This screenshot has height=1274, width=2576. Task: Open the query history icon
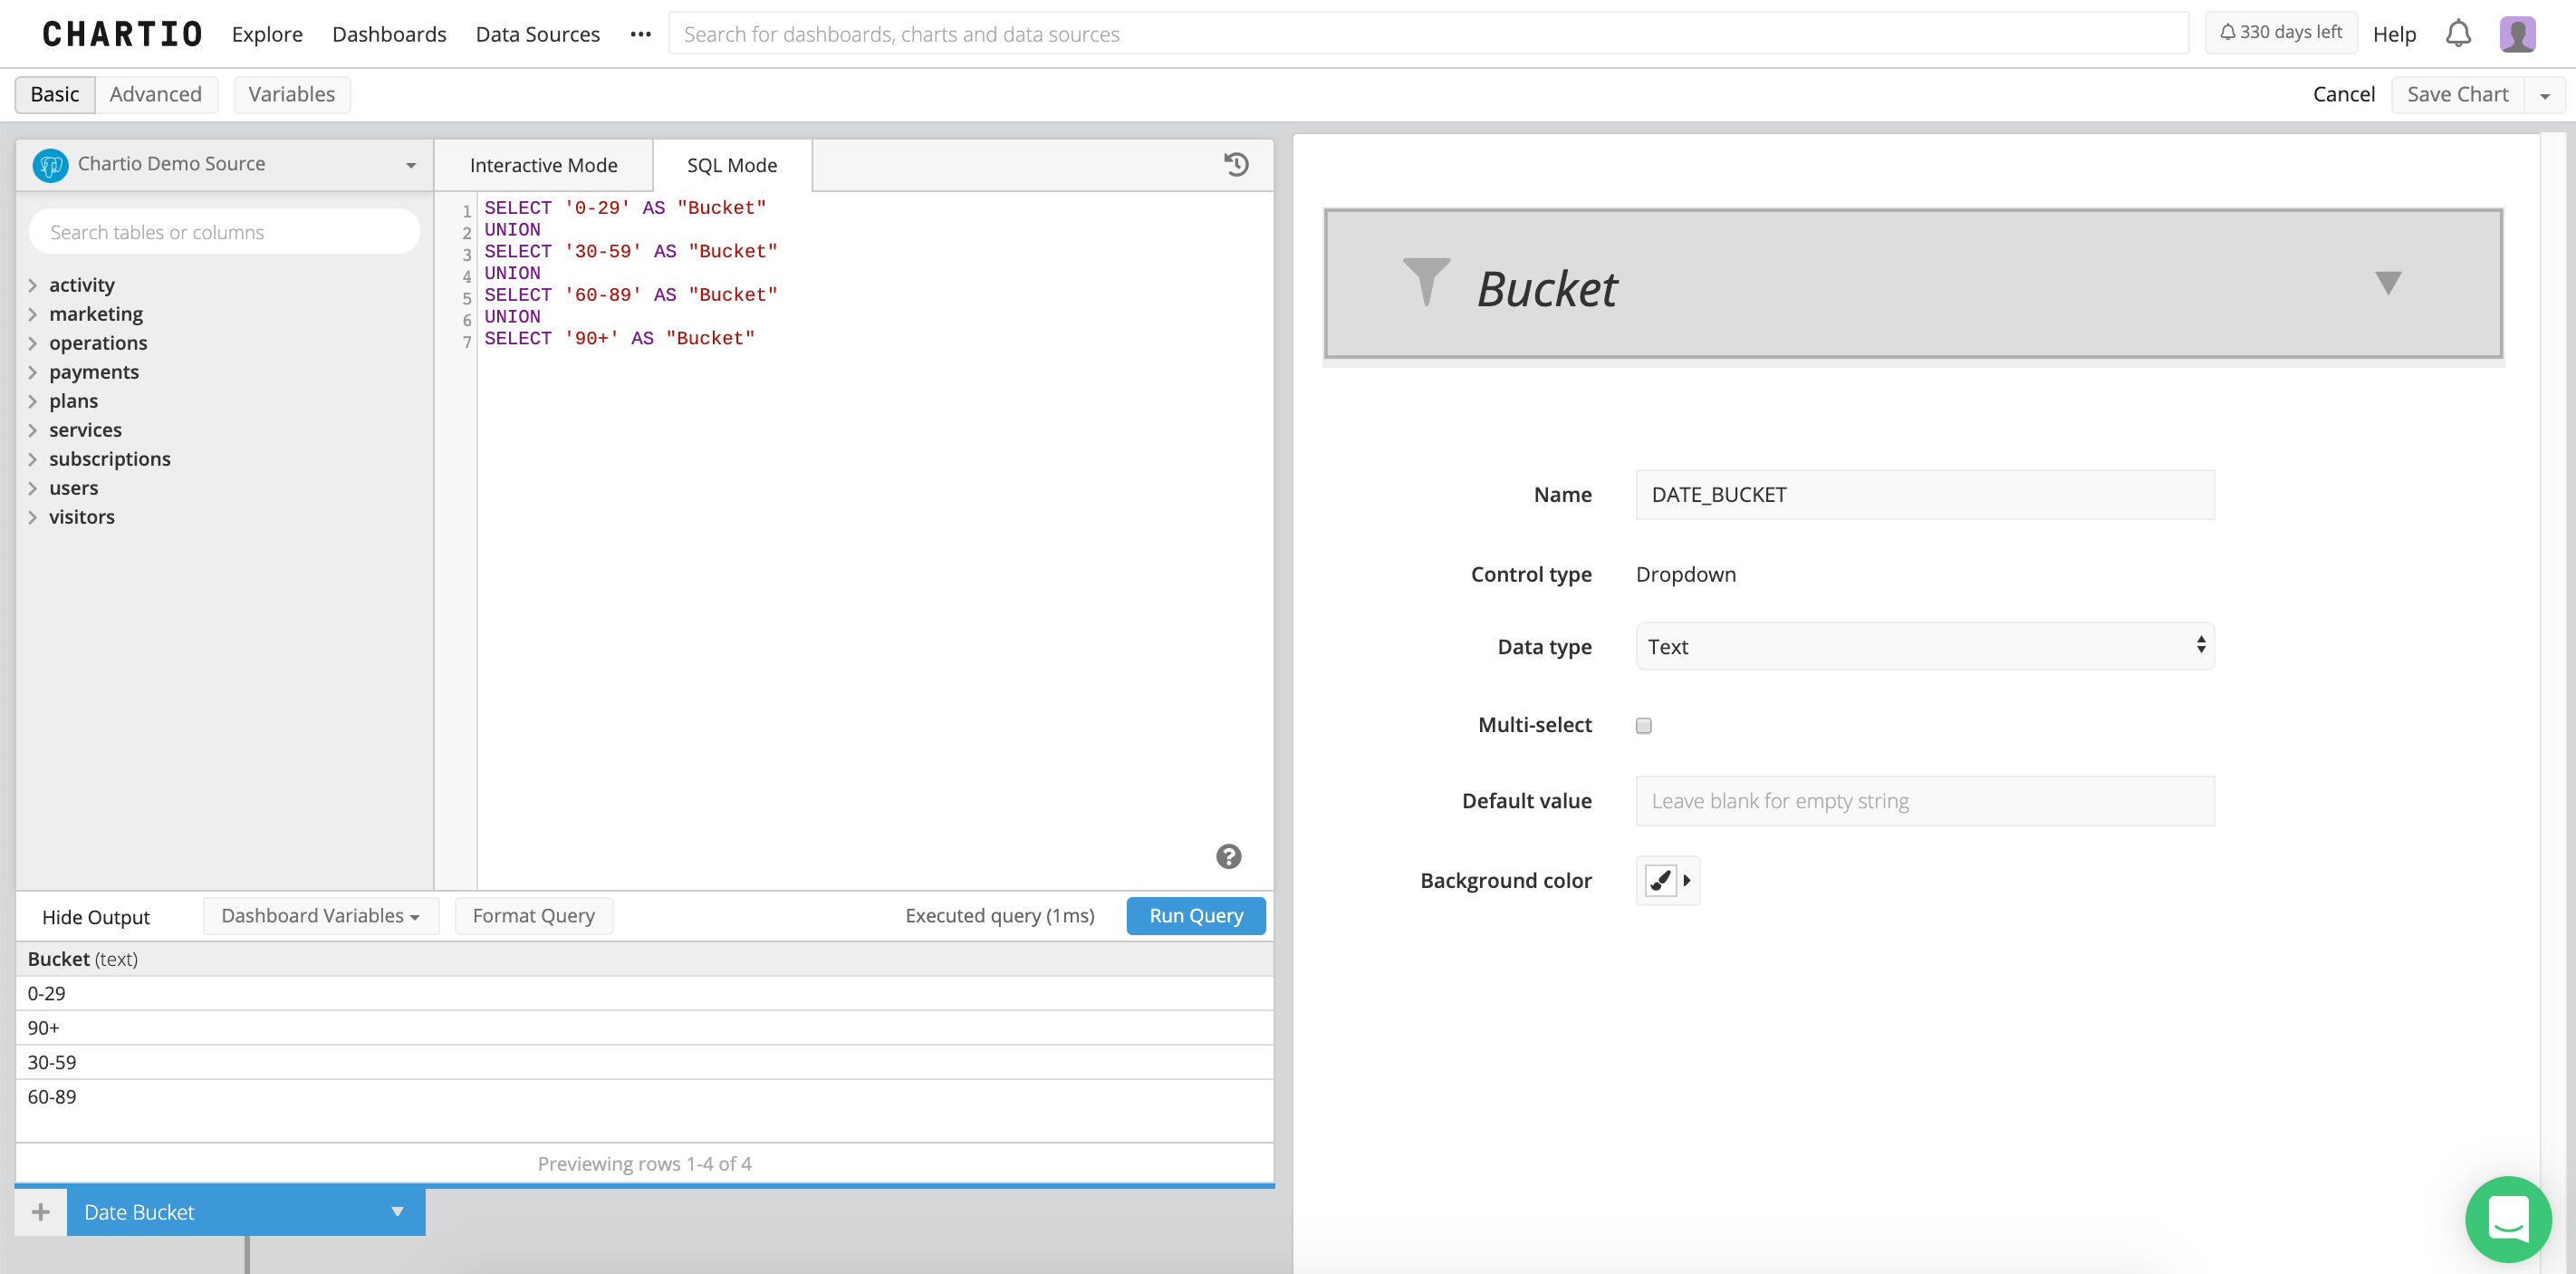[1237, 164]
